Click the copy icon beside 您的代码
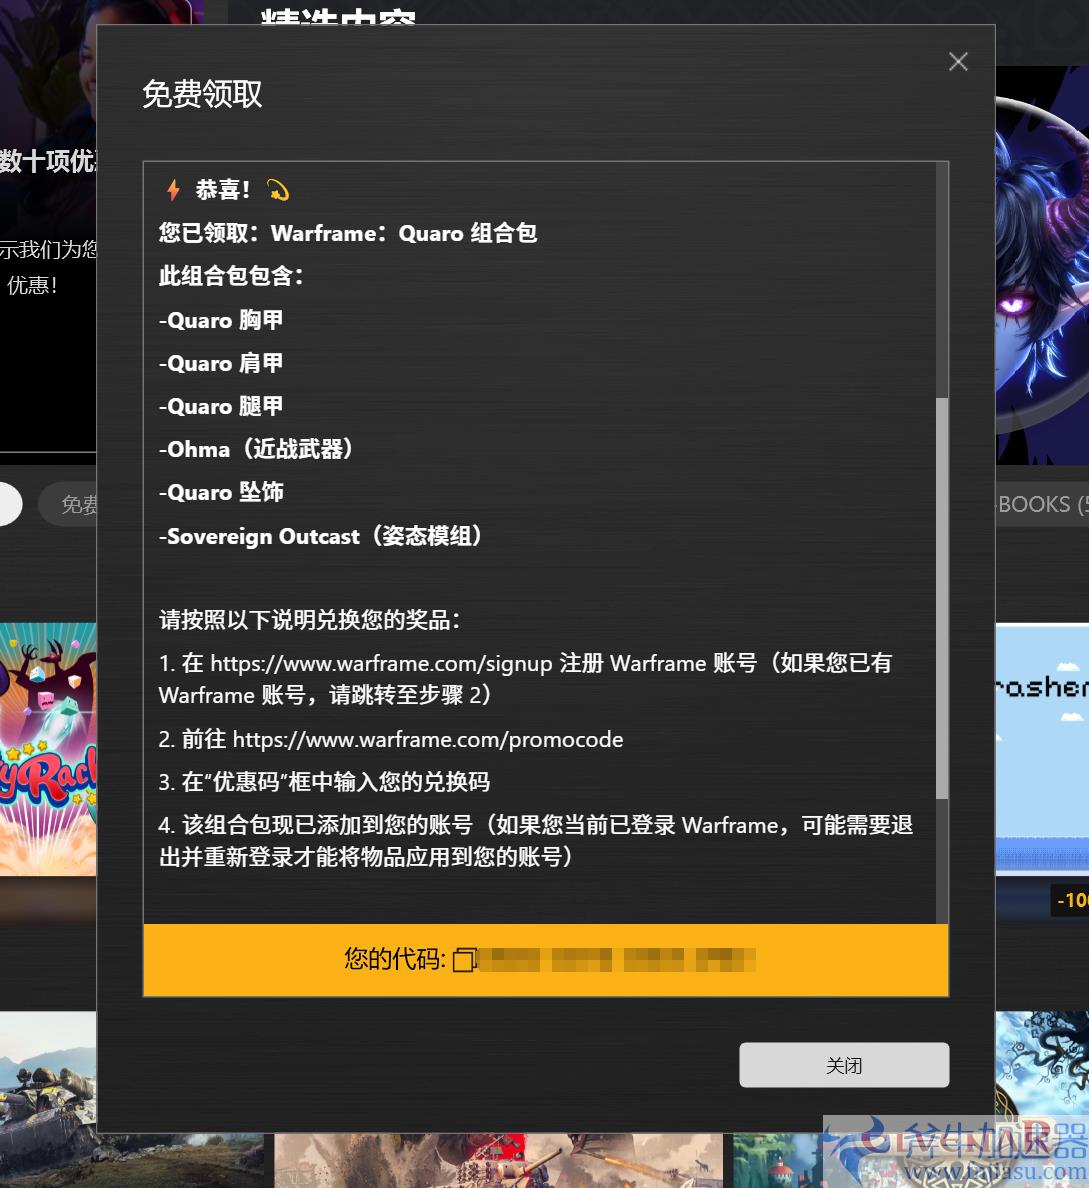Image resolution: width=1089 pixels, height=1188 pixels. coord(464,960)
